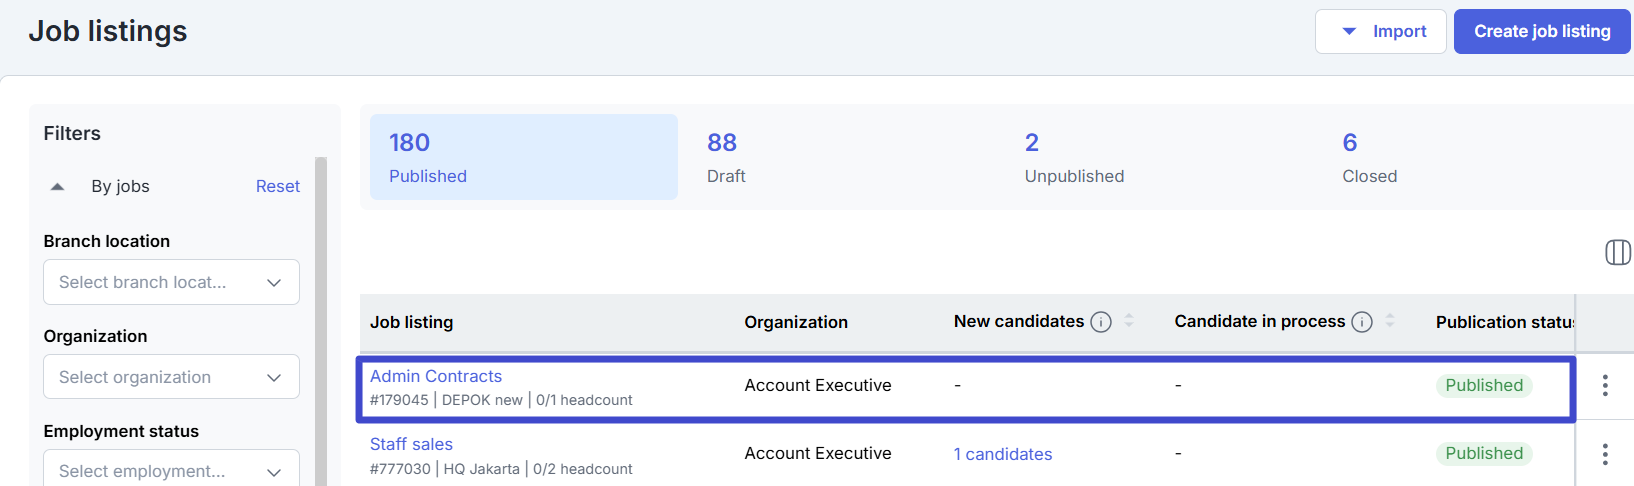Switch to the 2 Unpublished tab
Screen dimensions: 1634x486
click(1158, 157)
